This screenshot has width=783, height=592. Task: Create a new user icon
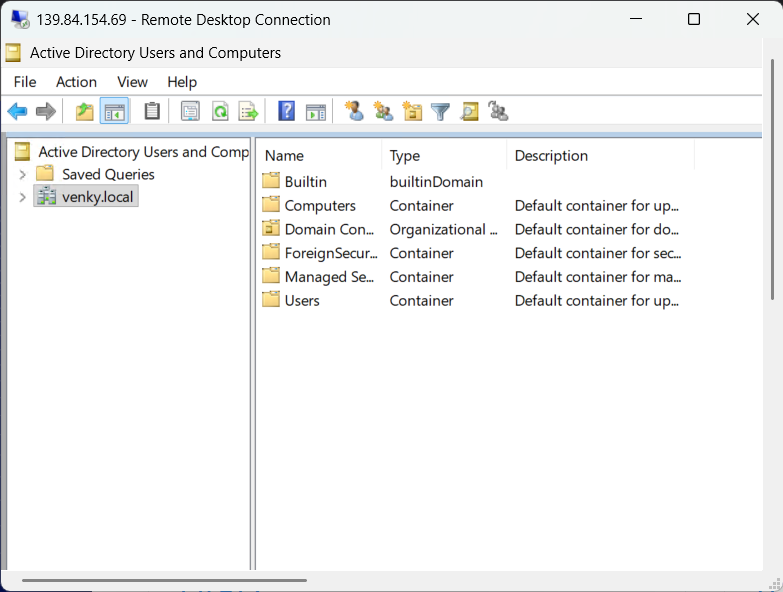(354, 111)
